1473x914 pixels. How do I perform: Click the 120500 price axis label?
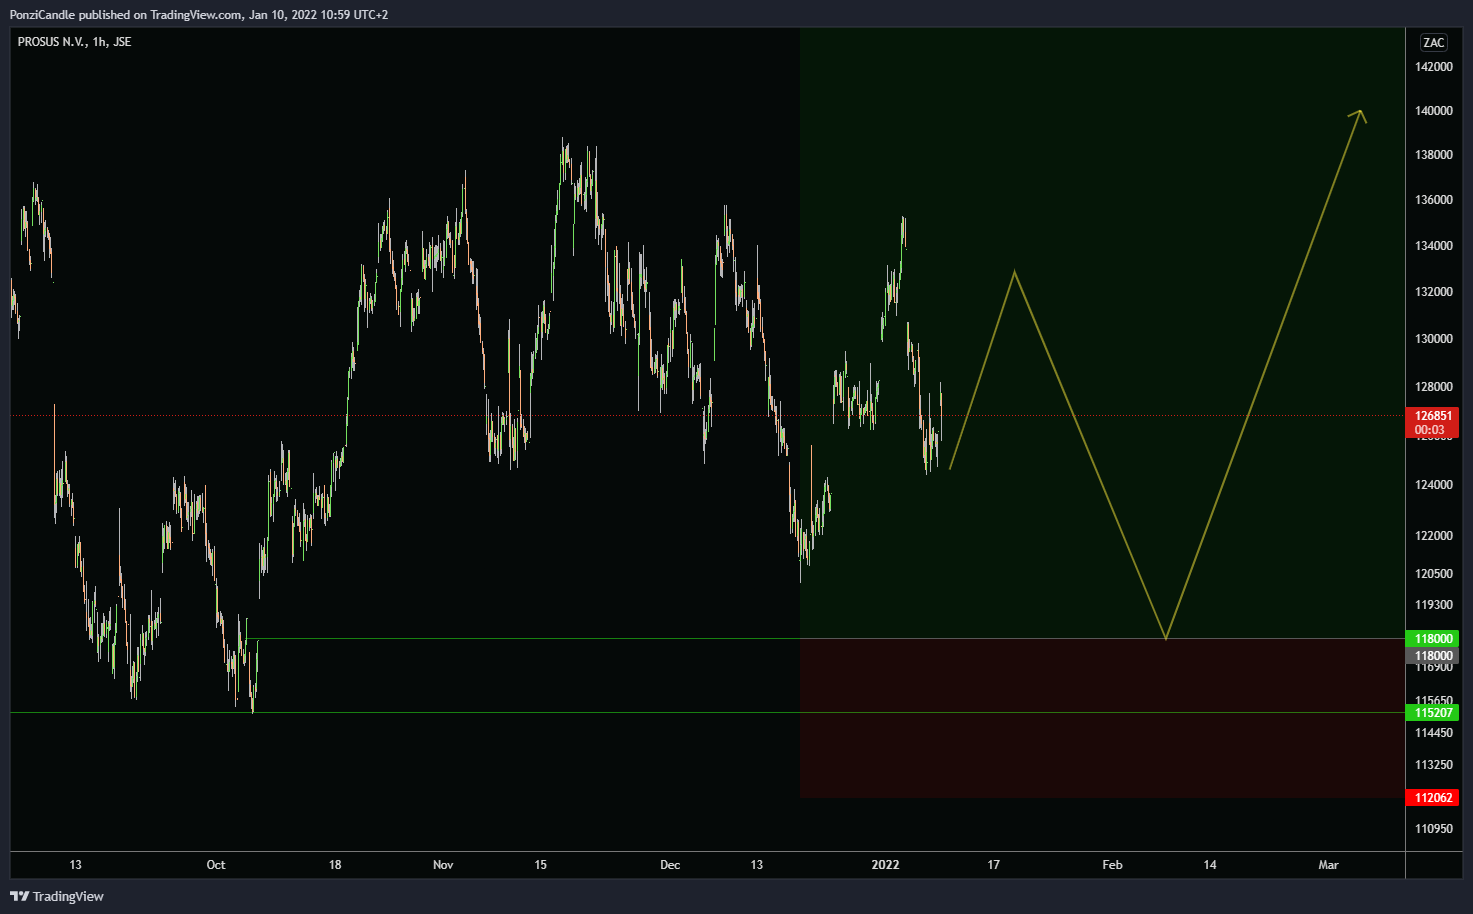tap(1433, 574)
